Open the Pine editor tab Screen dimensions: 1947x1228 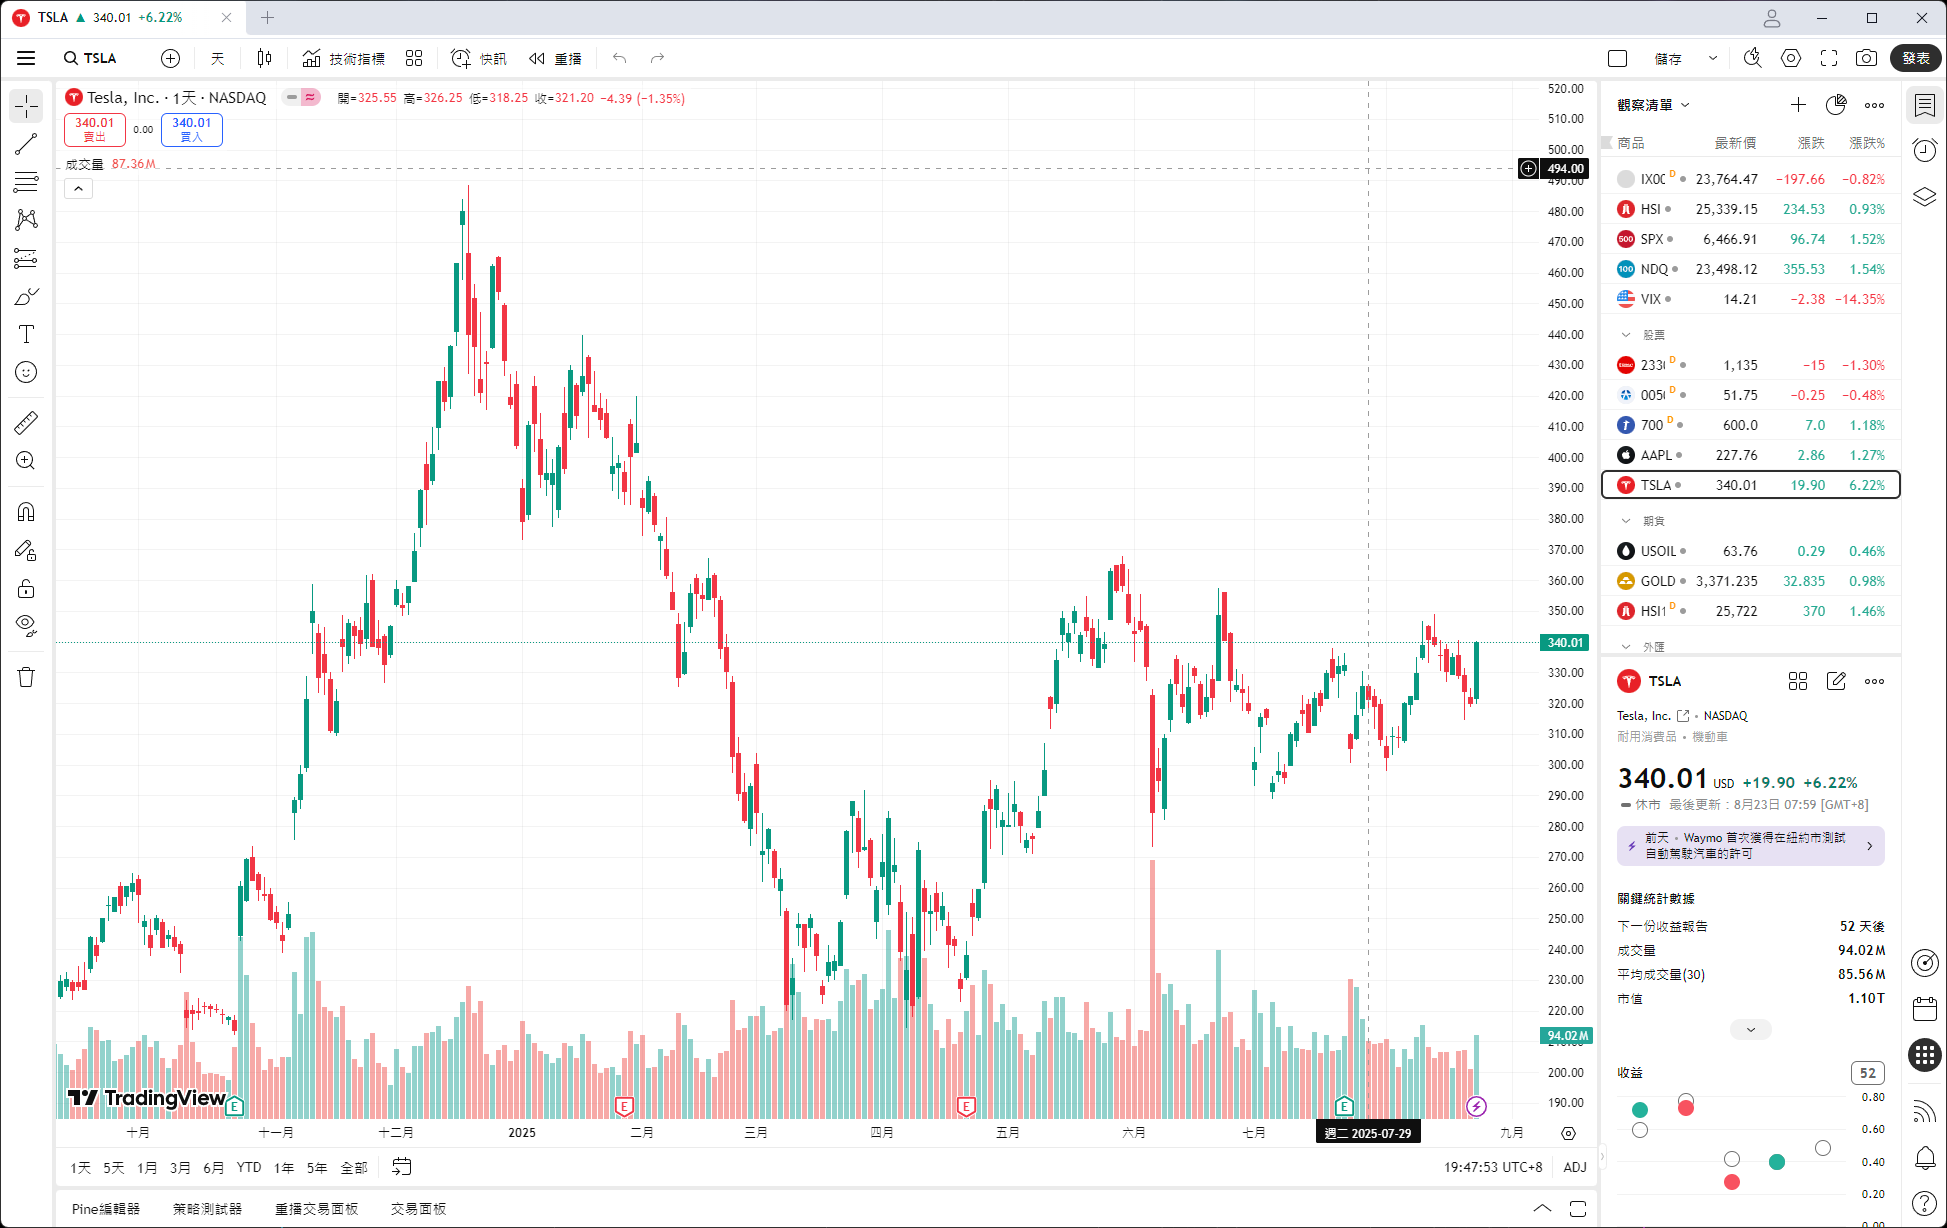pyautogui.click(x=106, y=1209)
